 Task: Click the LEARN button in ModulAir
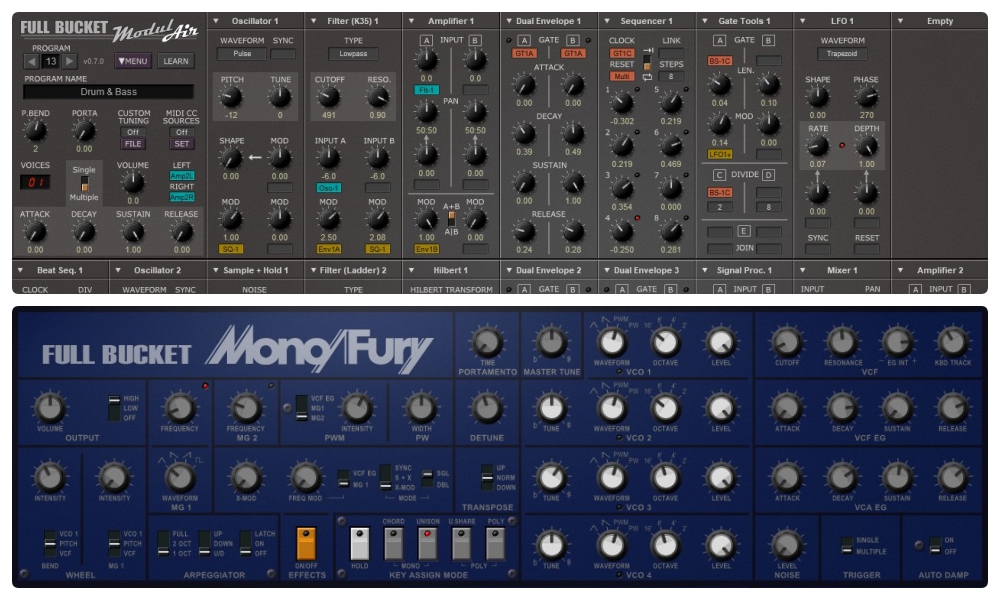click(x=175, y=61)
